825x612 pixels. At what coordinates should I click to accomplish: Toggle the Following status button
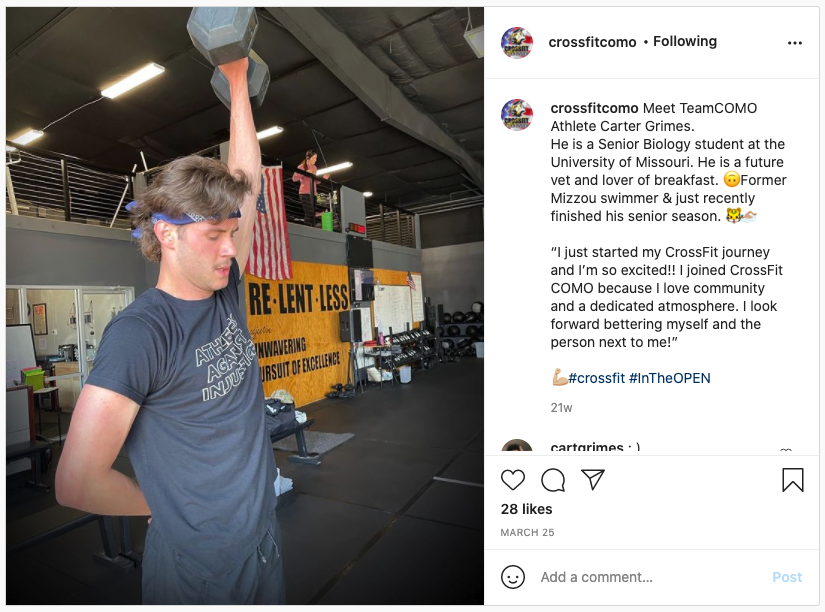pyautogui.click(x=685, y=42)
